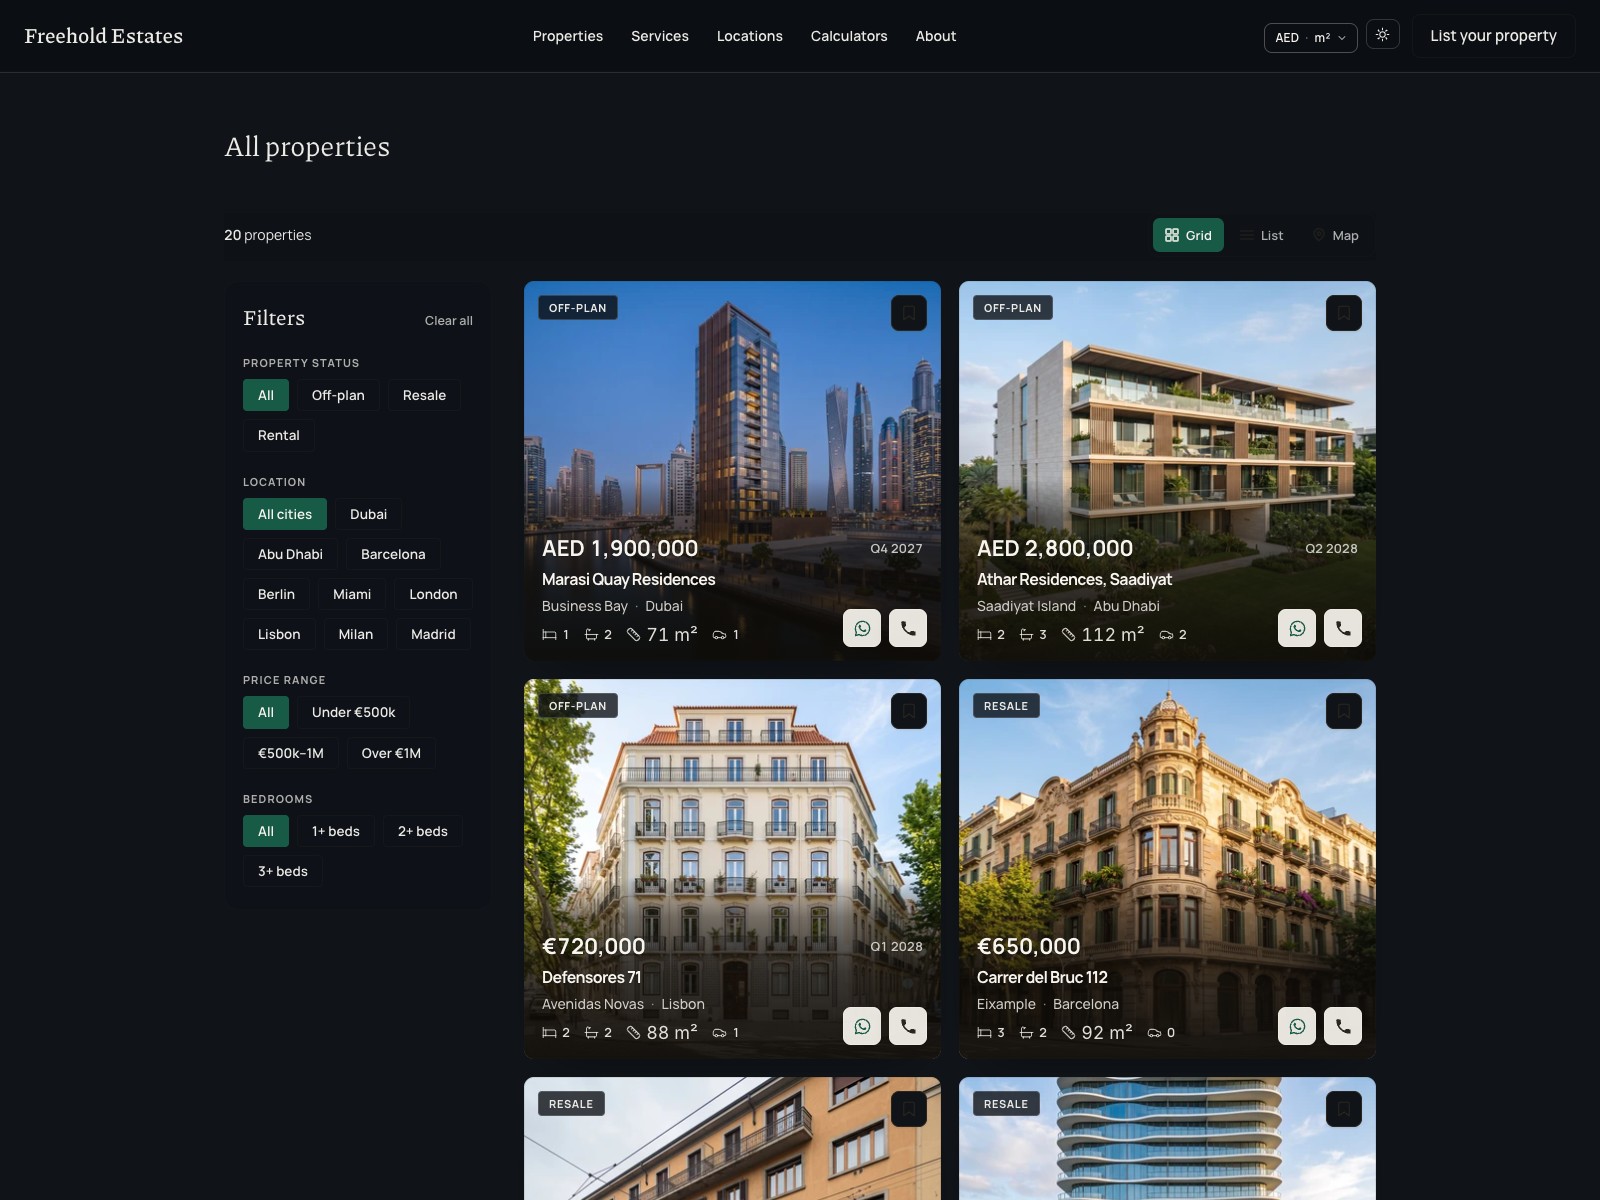1600x1200 pixels.
Task: Filter property status by Resale
Action: point(424,395)
